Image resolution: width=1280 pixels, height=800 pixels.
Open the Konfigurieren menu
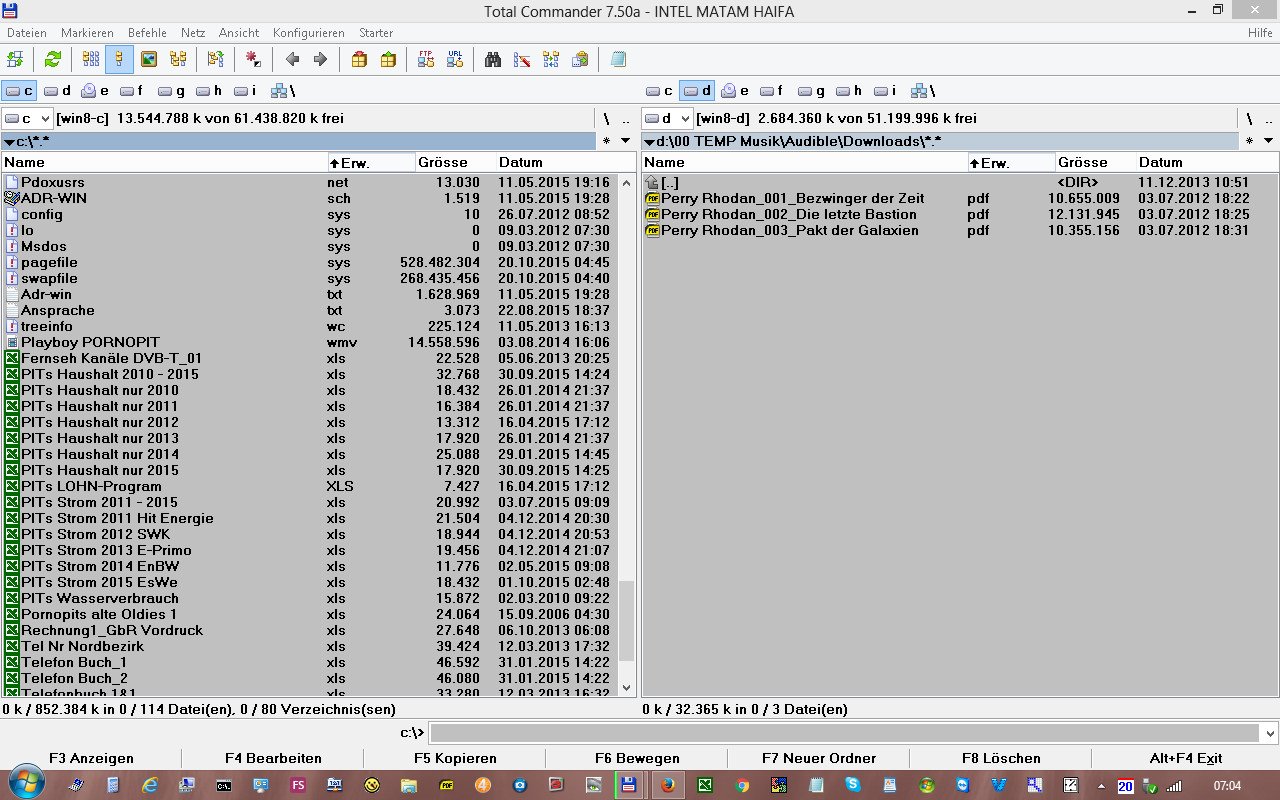tap(309, 33)
